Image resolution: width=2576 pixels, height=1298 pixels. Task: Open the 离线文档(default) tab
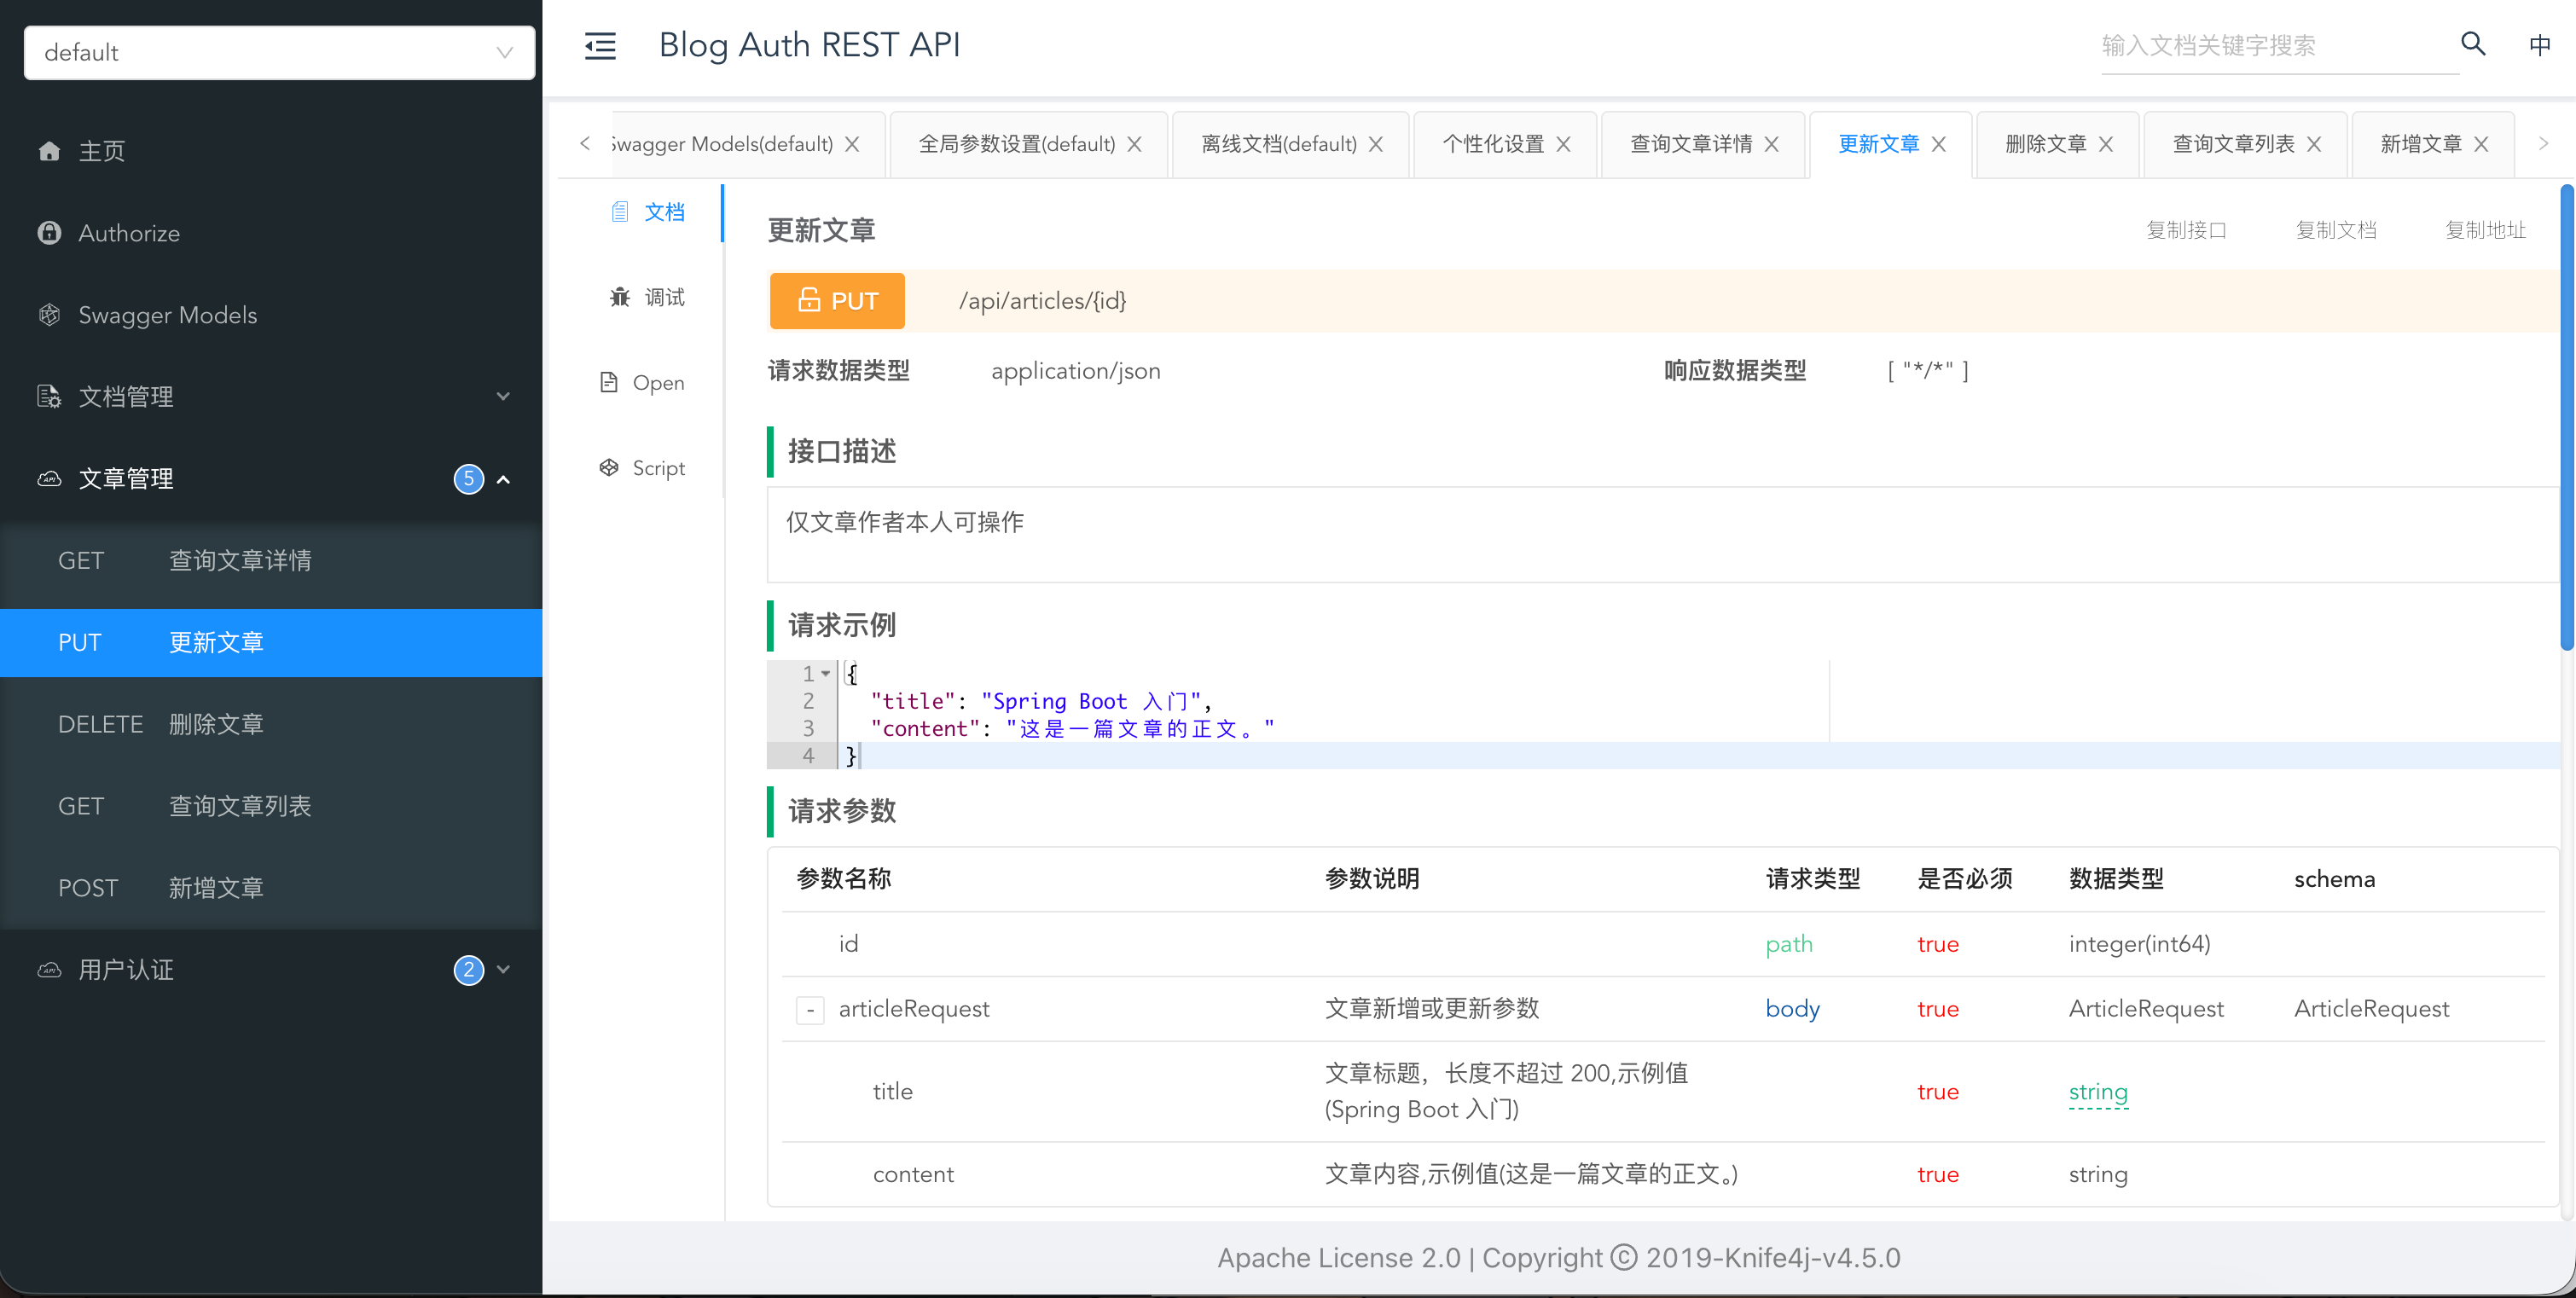tap(1279, 145)
